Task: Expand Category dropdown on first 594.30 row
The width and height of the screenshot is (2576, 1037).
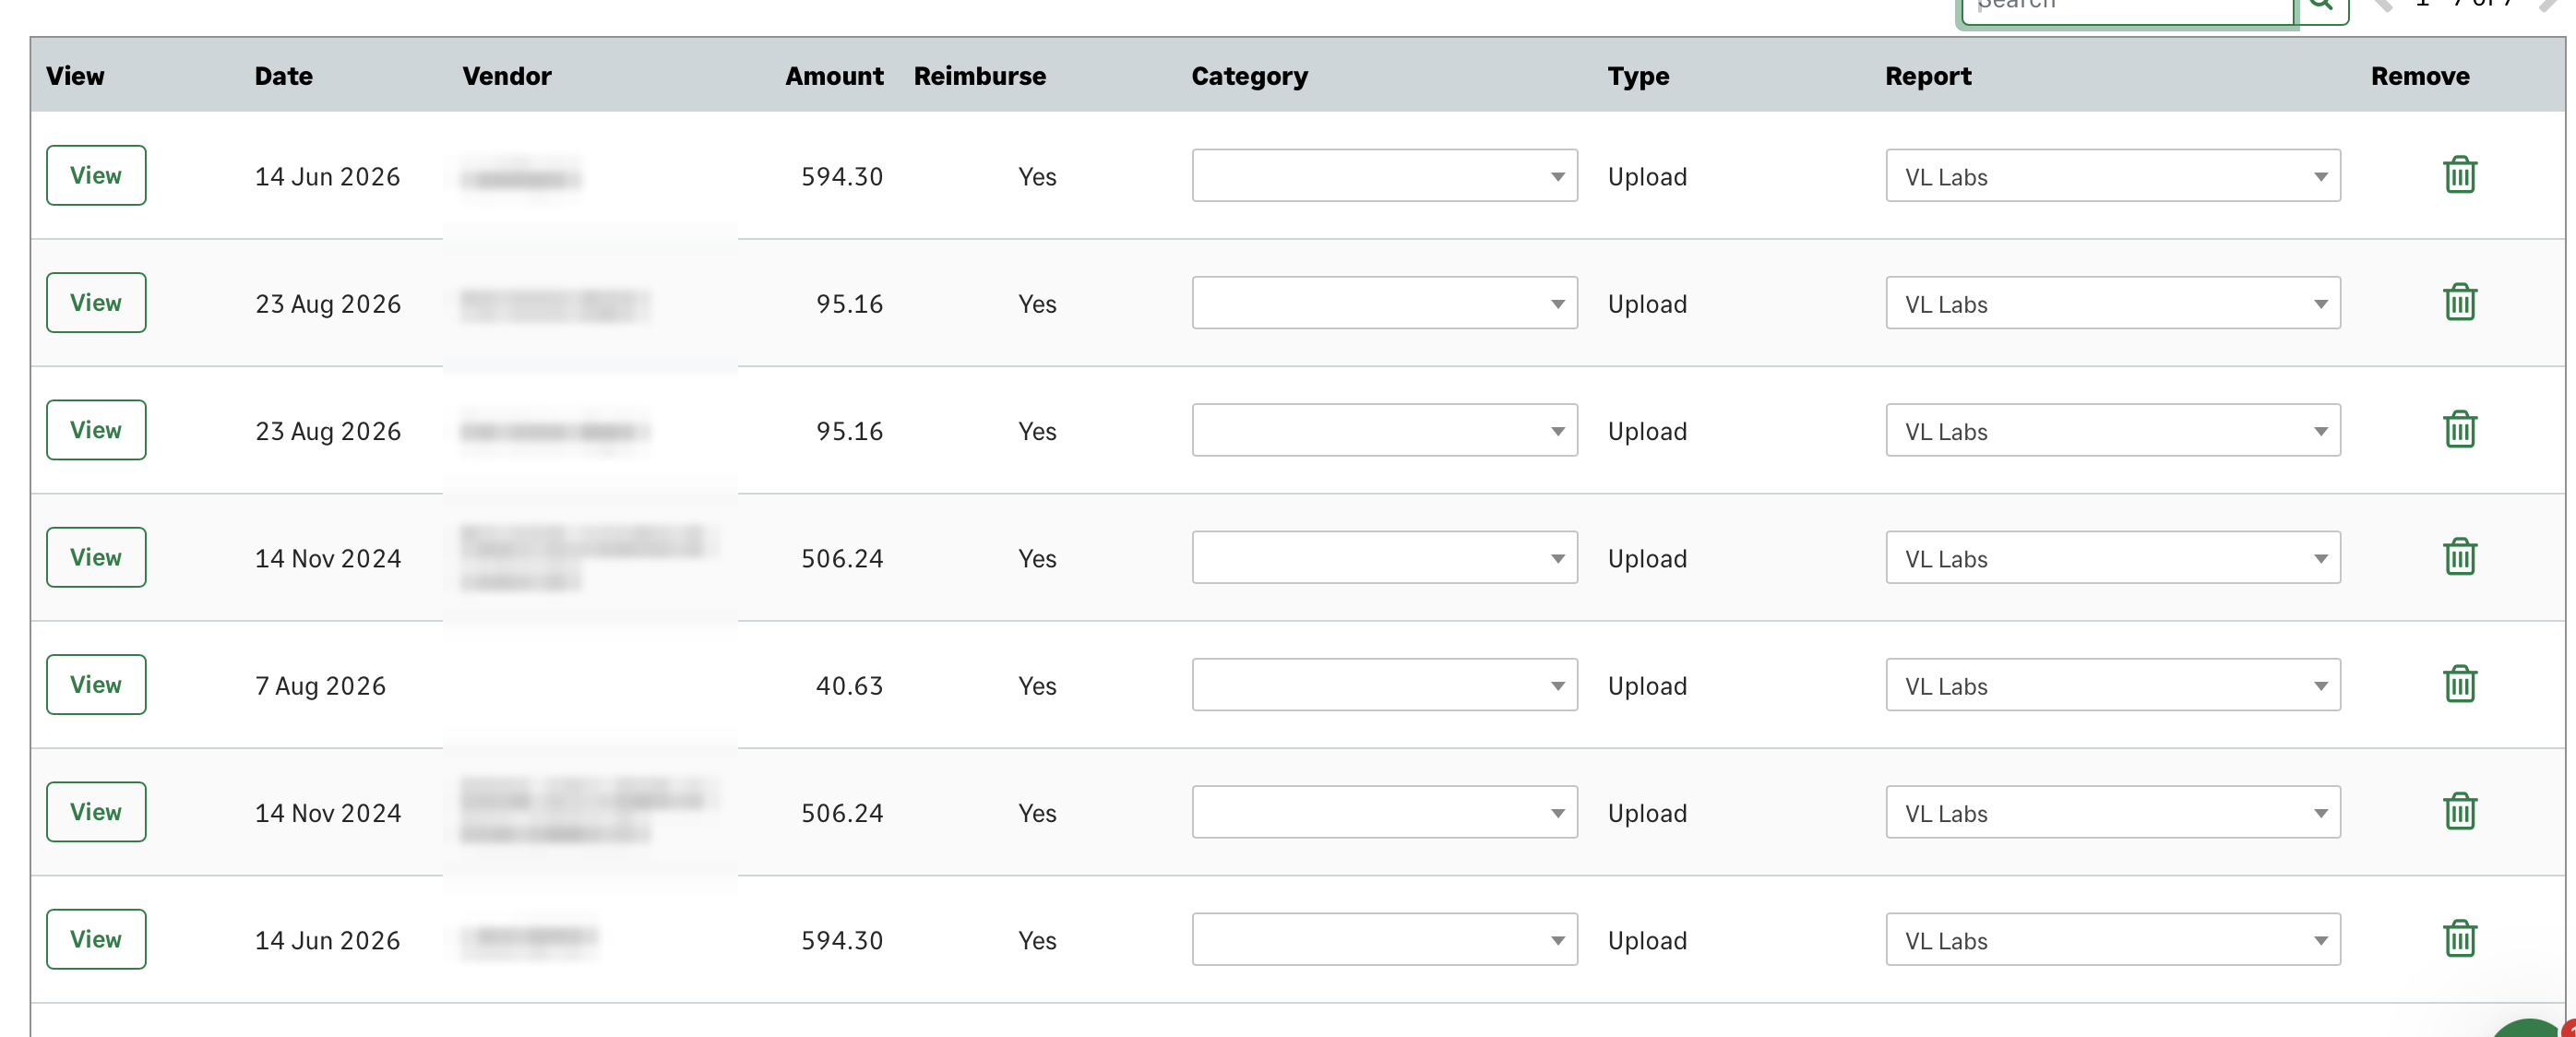Action: [x=1384, y=176]
